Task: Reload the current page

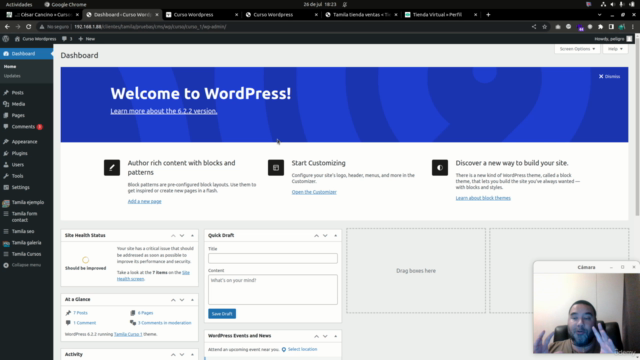Action: tap(29, 27)
